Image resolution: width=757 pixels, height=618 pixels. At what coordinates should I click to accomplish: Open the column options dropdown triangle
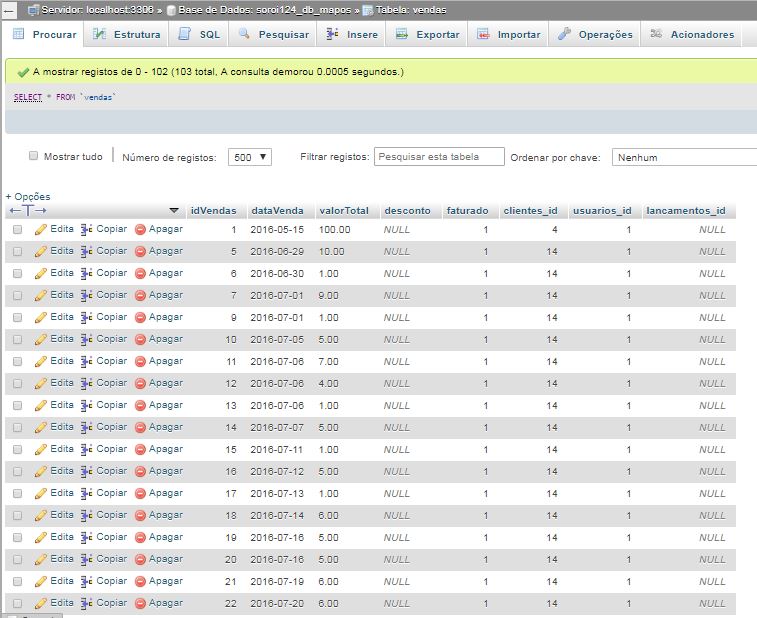tap(174, 211)
